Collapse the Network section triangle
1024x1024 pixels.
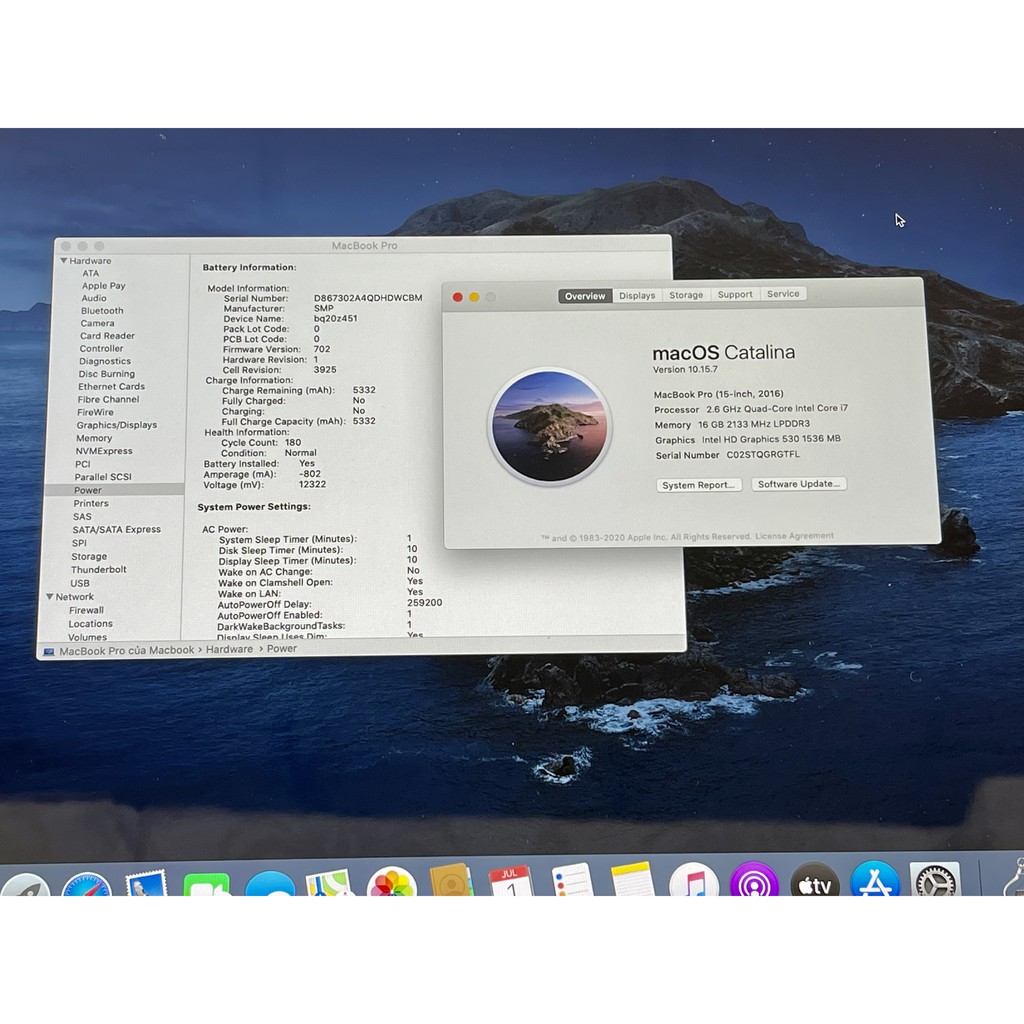pyautogui.click(x=50, y=596)
